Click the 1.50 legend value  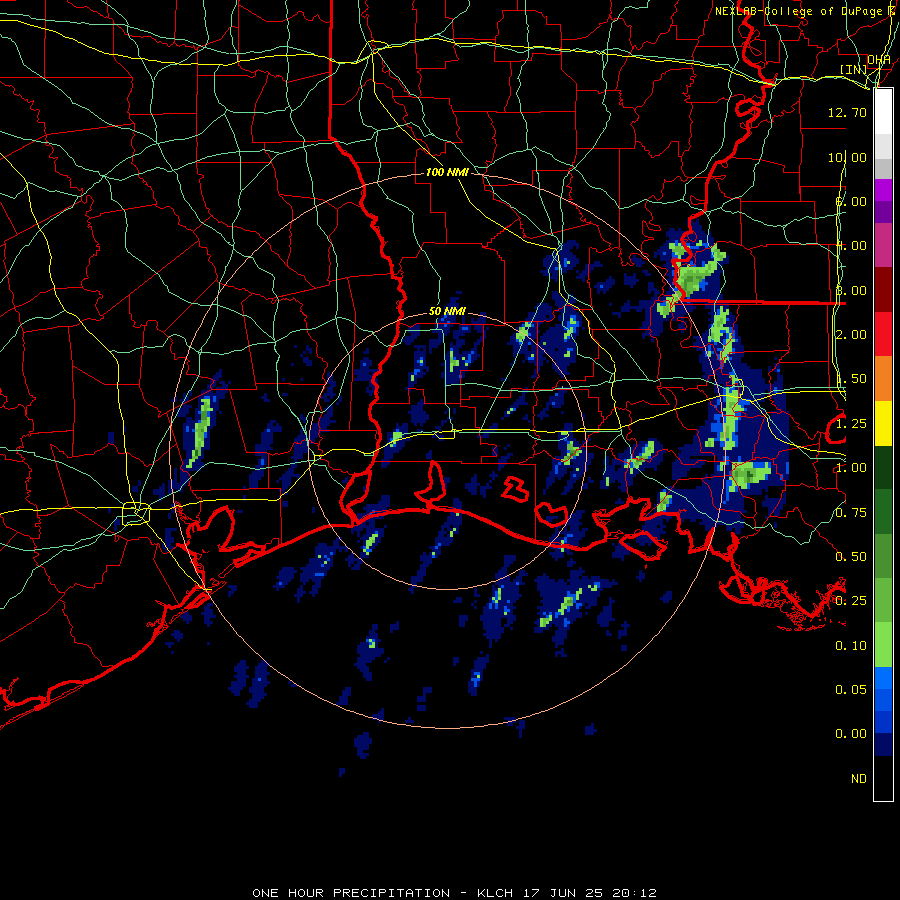click(851, 379)
